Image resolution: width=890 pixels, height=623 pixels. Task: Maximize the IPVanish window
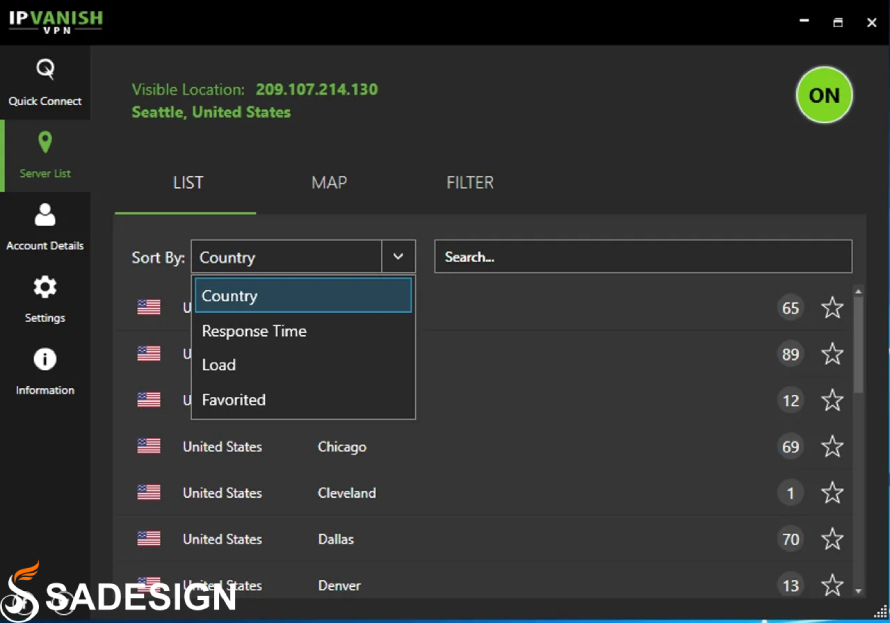click(838, 22)
